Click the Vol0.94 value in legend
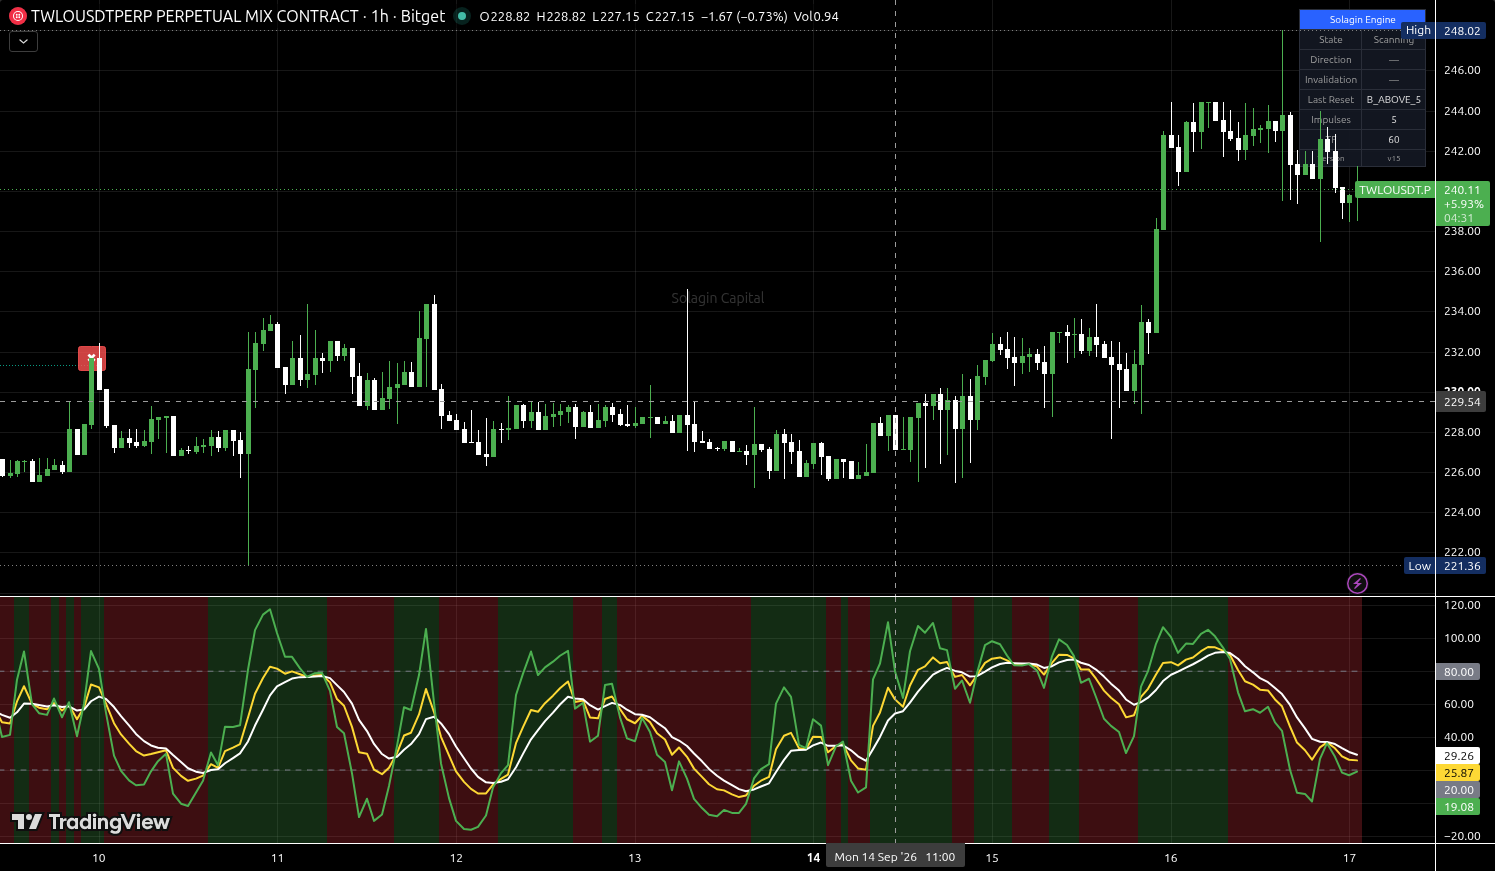Screen dimensions: 1495x871 pyautogui.click(x=816, y=17)
